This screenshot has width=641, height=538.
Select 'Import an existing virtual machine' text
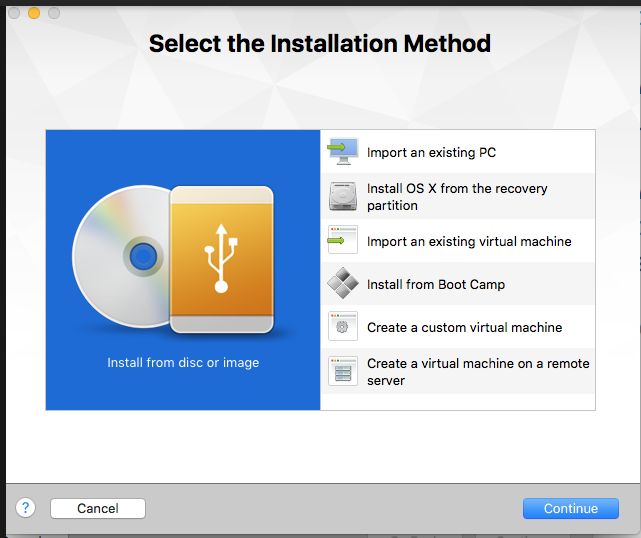[469, 241]
